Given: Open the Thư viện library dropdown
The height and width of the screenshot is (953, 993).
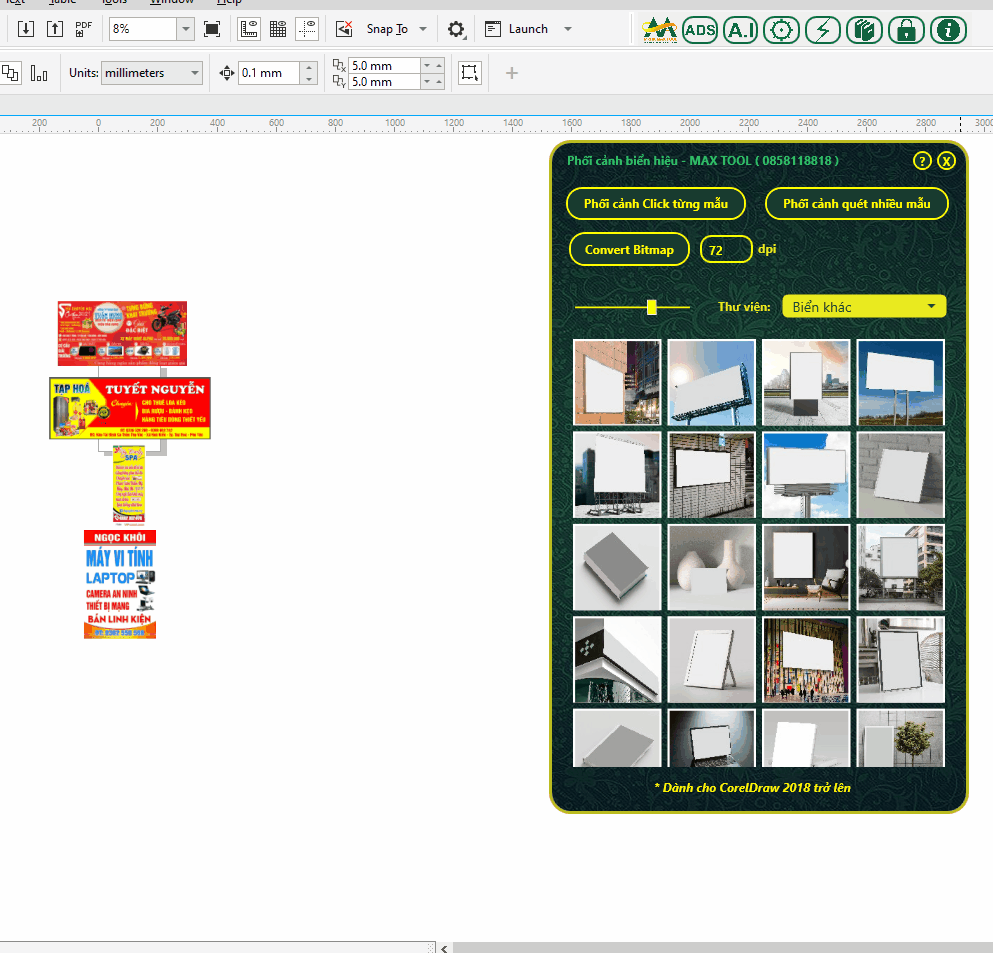Looking at the screenshot, I should 863,306.
